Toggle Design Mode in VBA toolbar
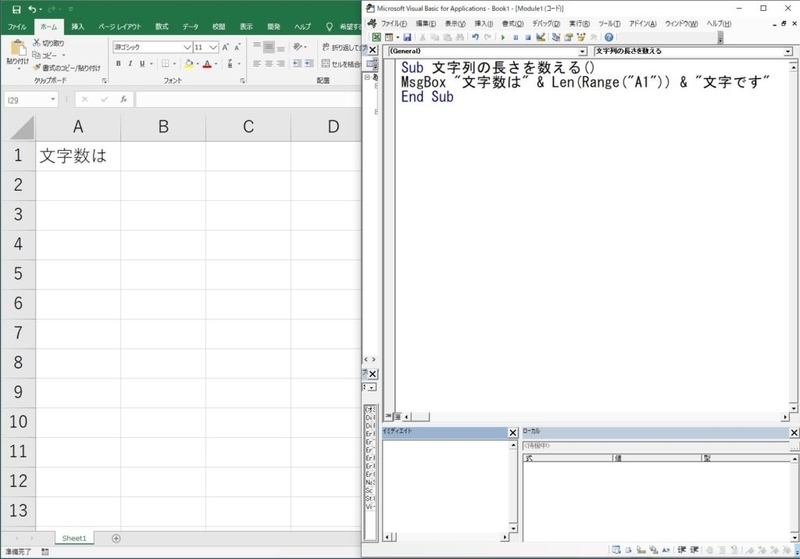The image size is (800, 559). click(541, 37)
